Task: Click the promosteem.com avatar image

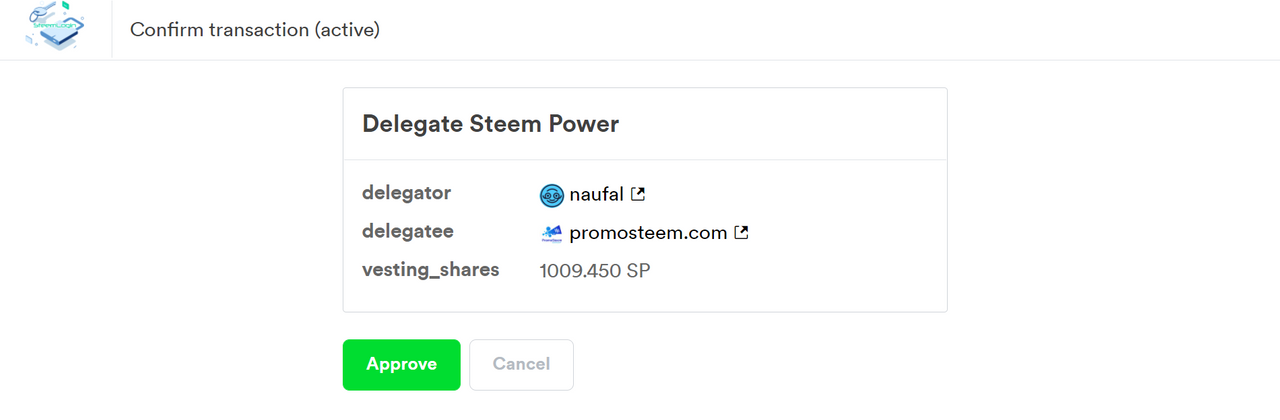Action: click(552, 233)
